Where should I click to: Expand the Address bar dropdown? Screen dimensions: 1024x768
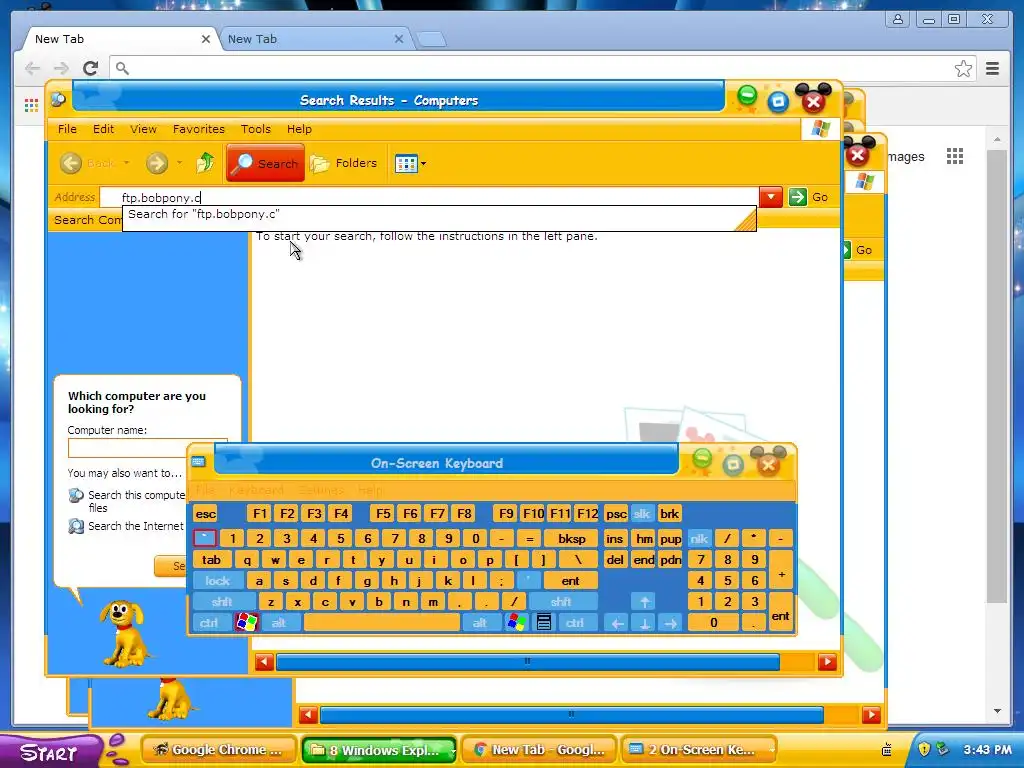(771, 197)
